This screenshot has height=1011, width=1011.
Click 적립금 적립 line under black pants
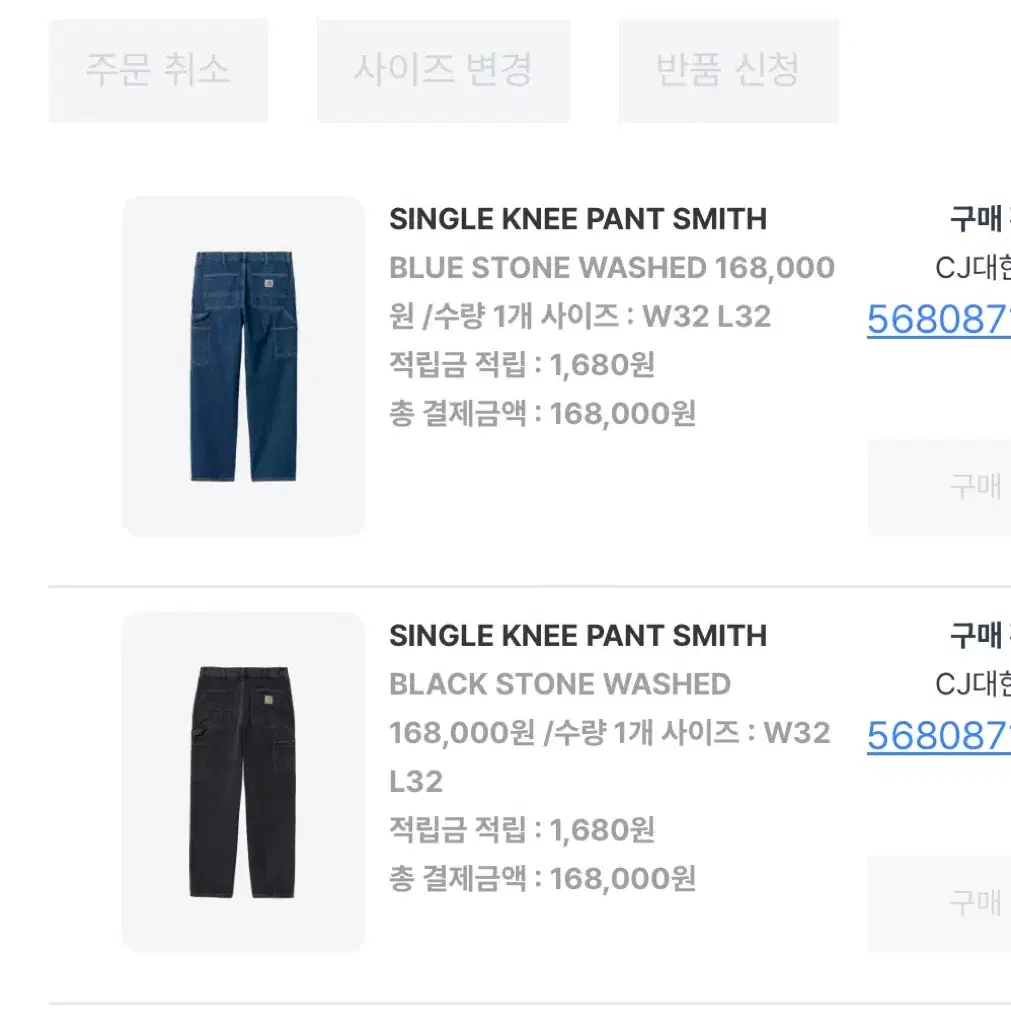pyautogui.click(x=522, y=830)
